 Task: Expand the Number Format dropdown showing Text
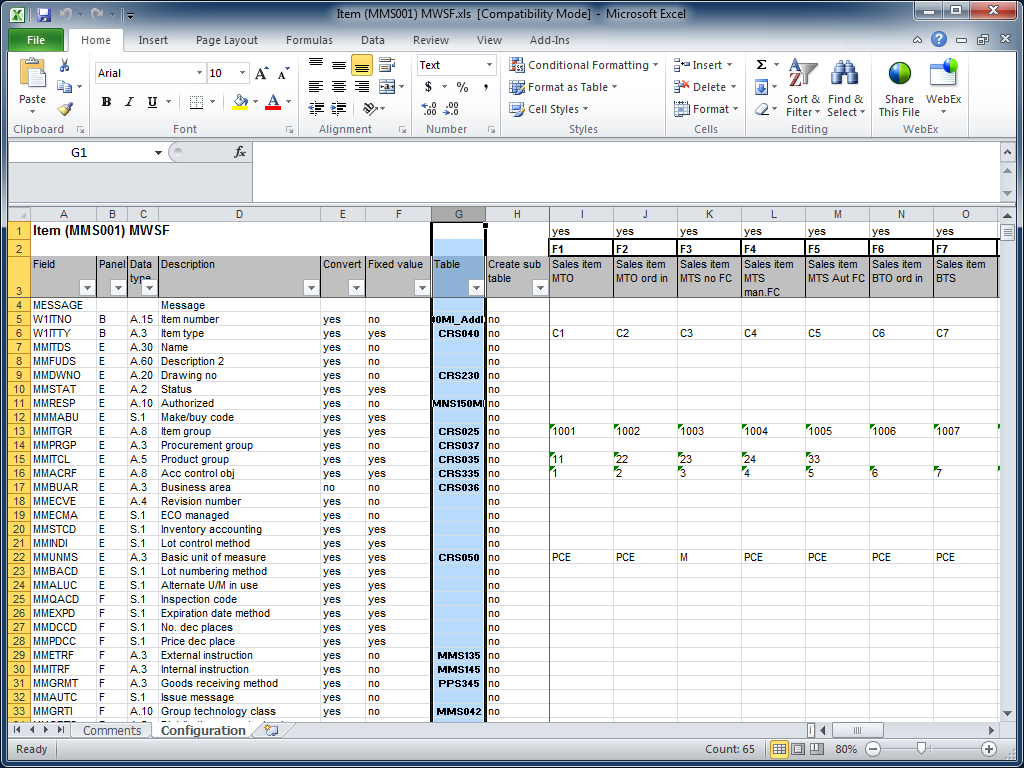coord(489,65)
